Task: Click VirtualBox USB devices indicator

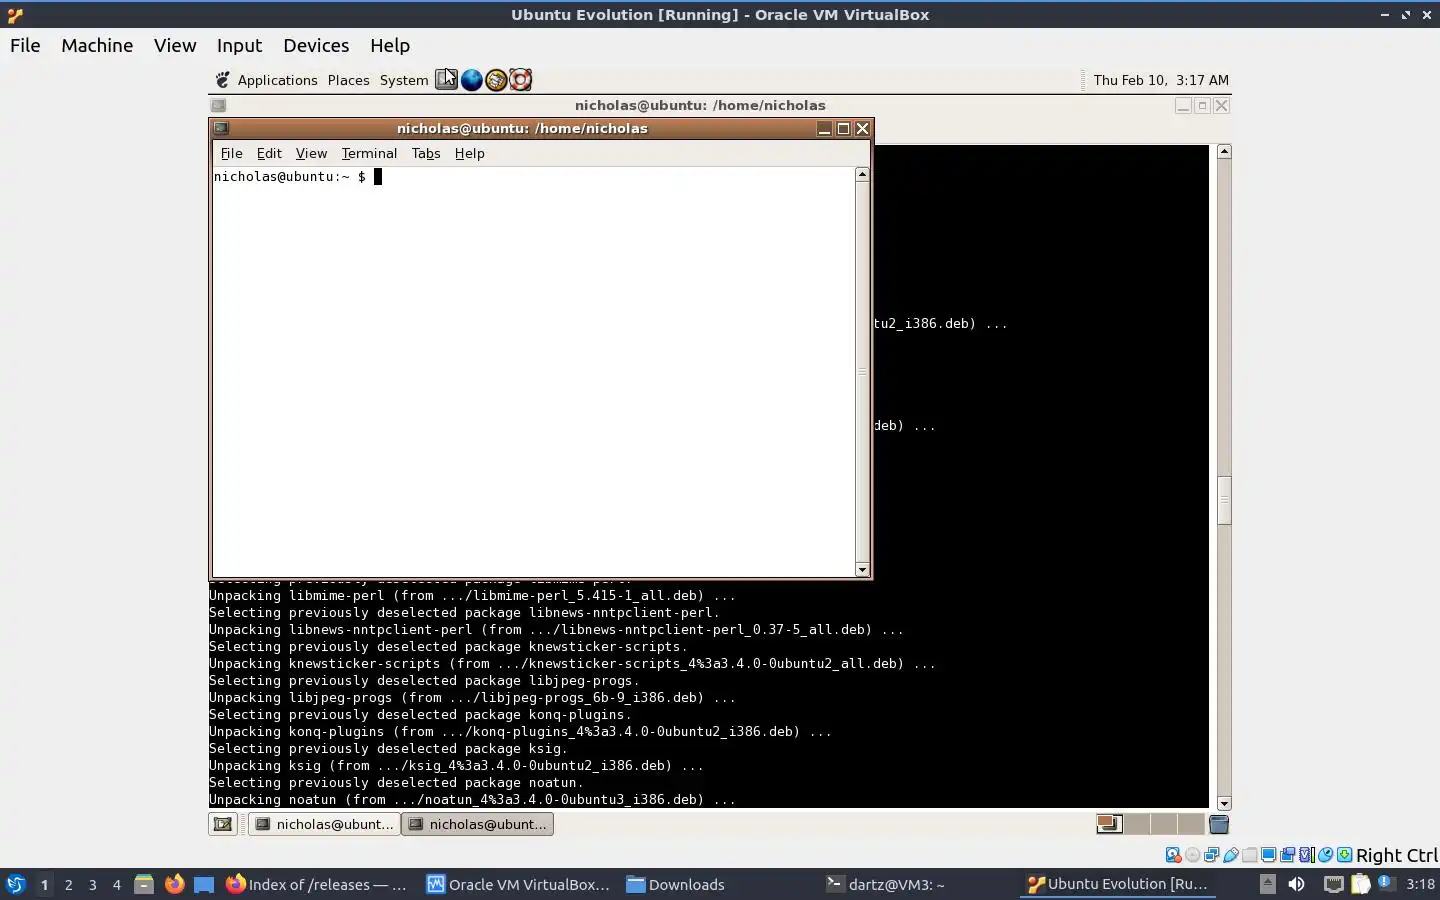Action: coord(1231,855)
